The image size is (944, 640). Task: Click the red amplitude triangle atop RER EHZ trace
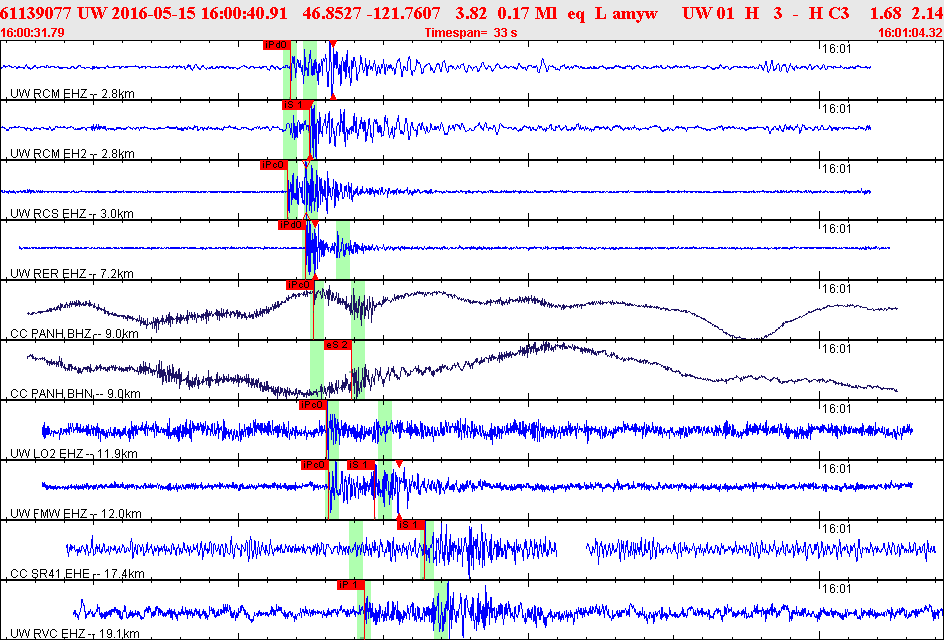[x=315, y=224]
